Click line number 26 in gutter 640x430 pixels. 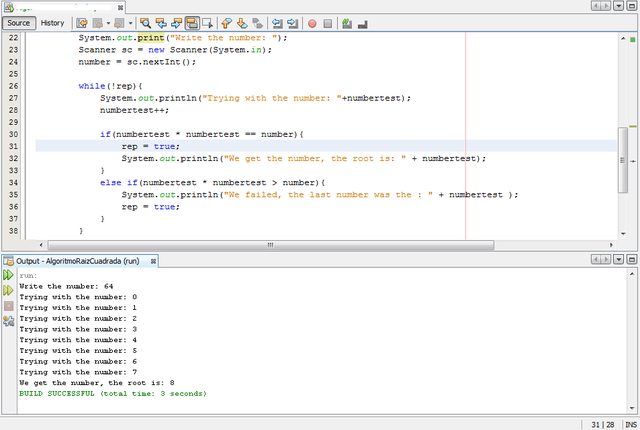point(13,86)
